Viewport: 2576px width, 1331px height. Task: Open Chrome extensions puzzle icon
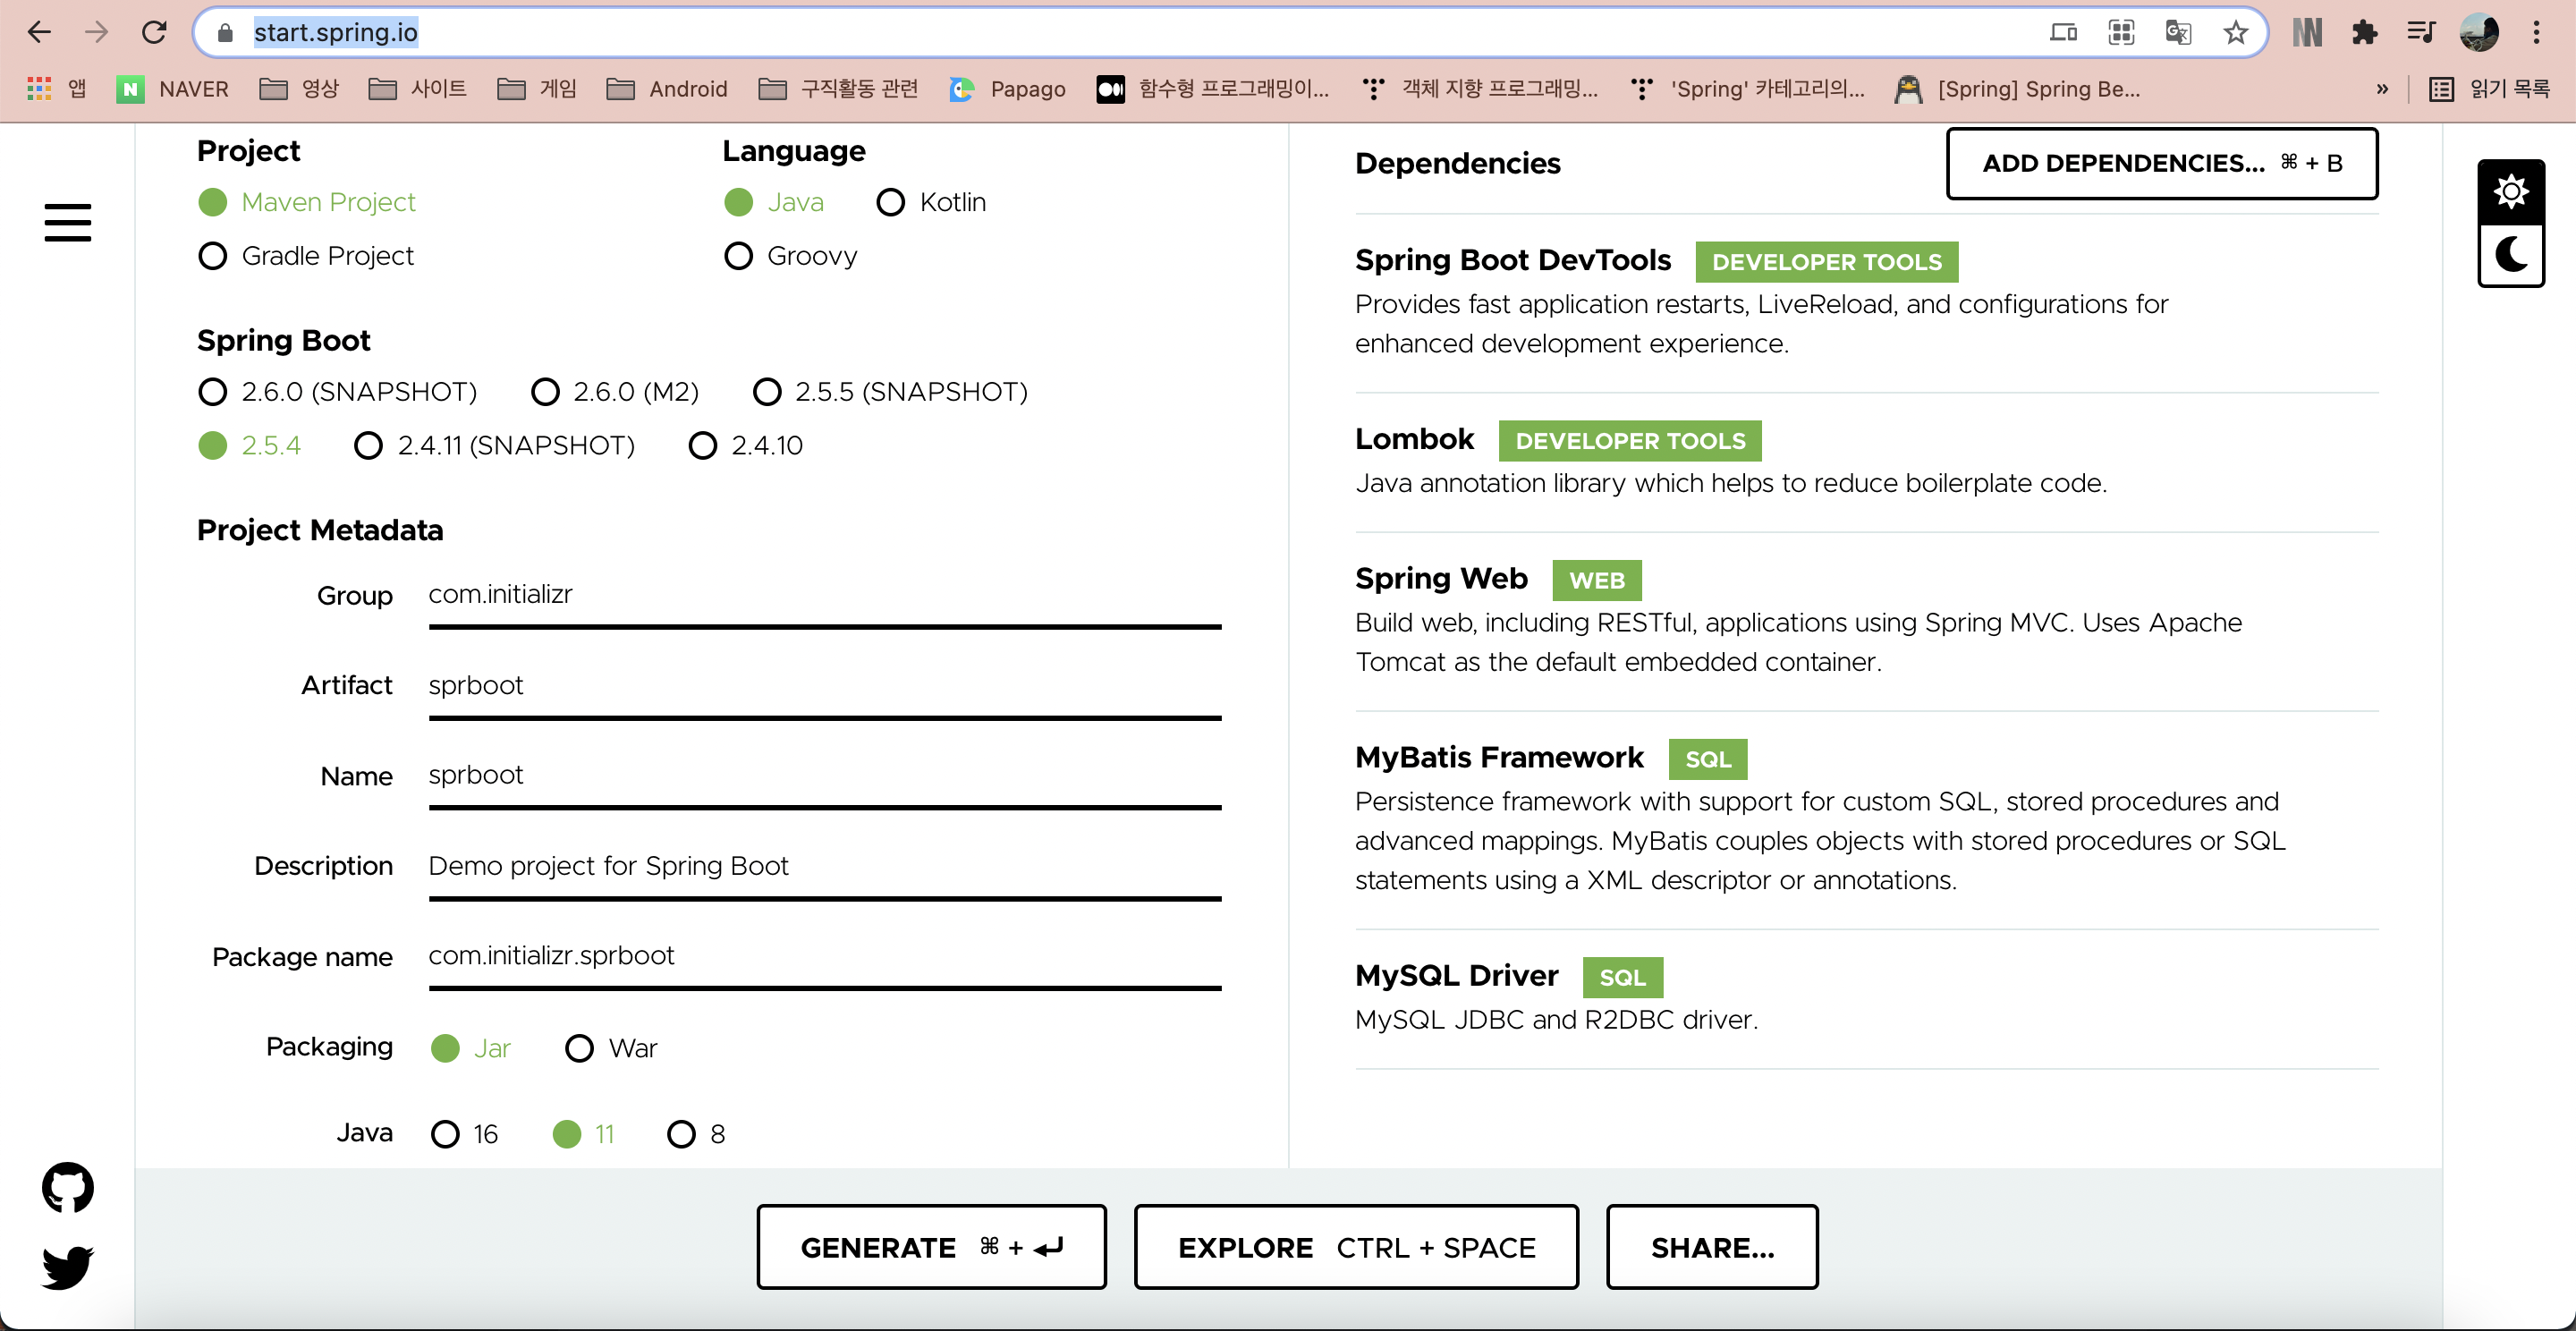point(2364,33)
